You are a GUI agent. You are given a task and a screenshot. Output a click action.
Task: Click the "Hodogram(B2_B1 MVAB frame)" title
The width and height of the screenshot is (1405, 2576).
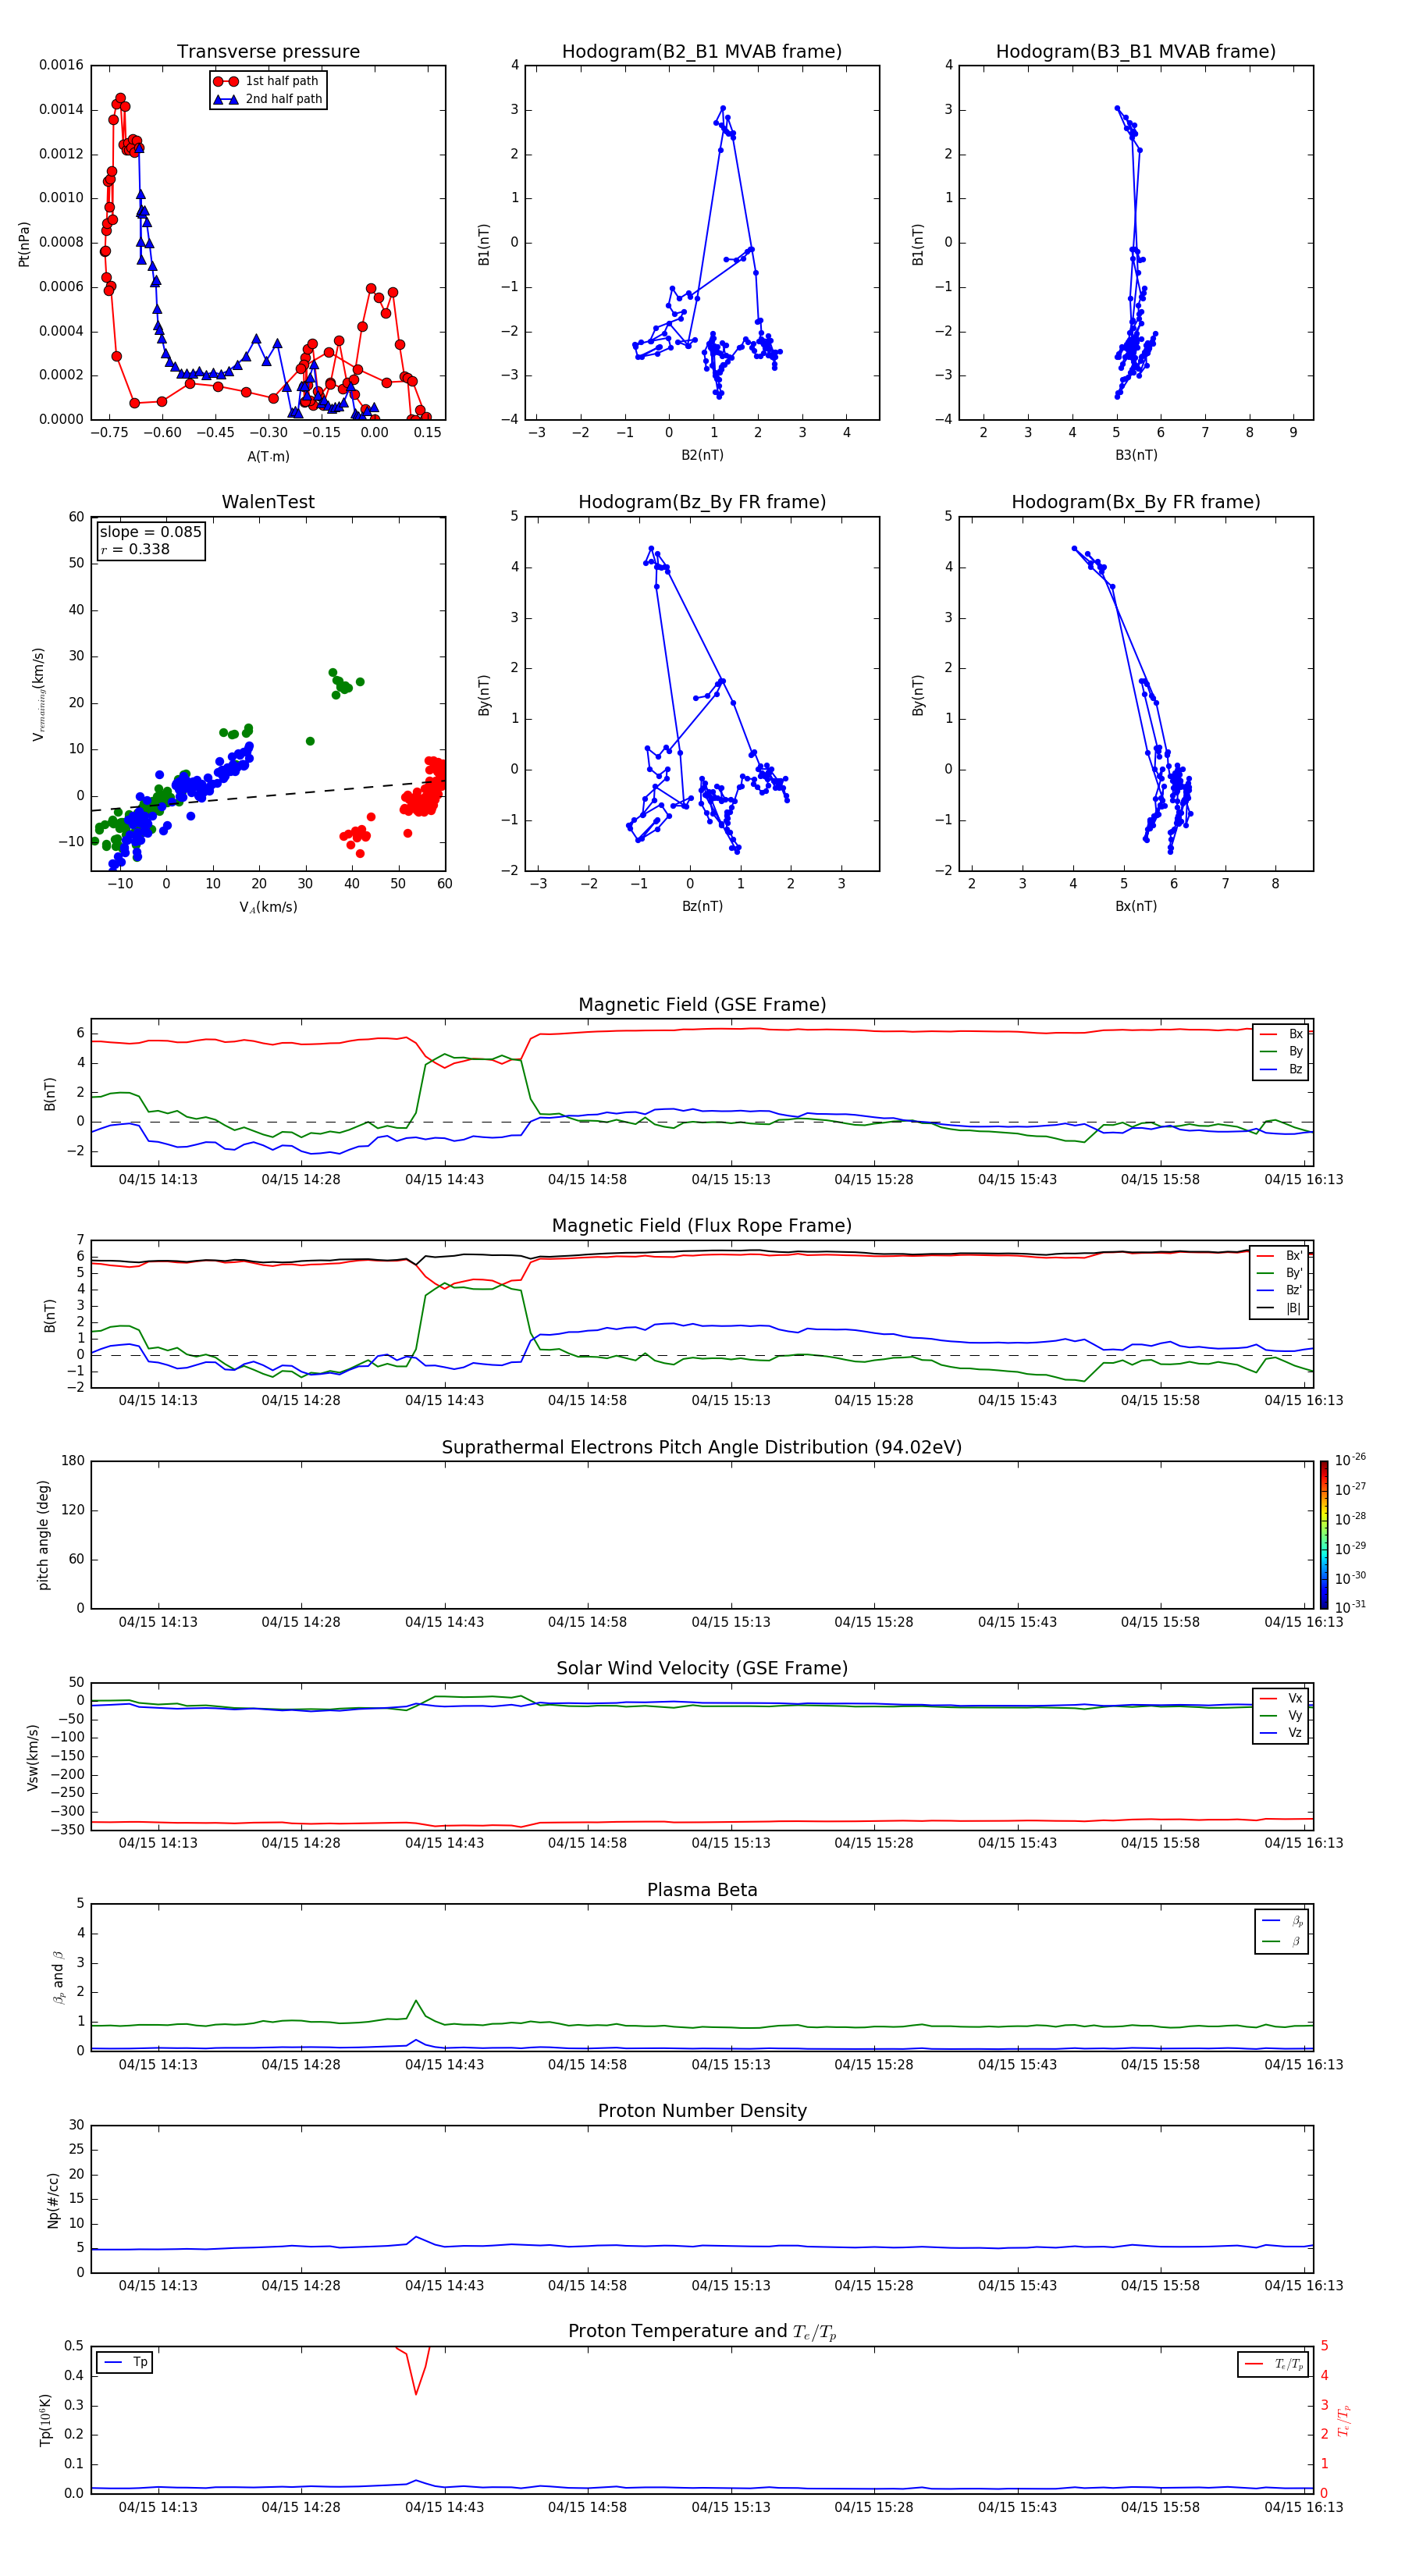coord(702,52)
